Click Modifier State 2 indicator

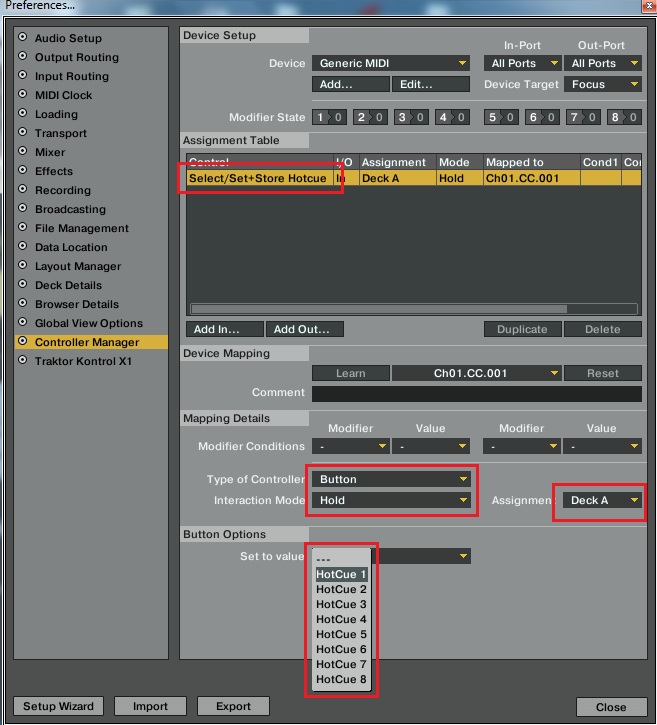point(370,117)
